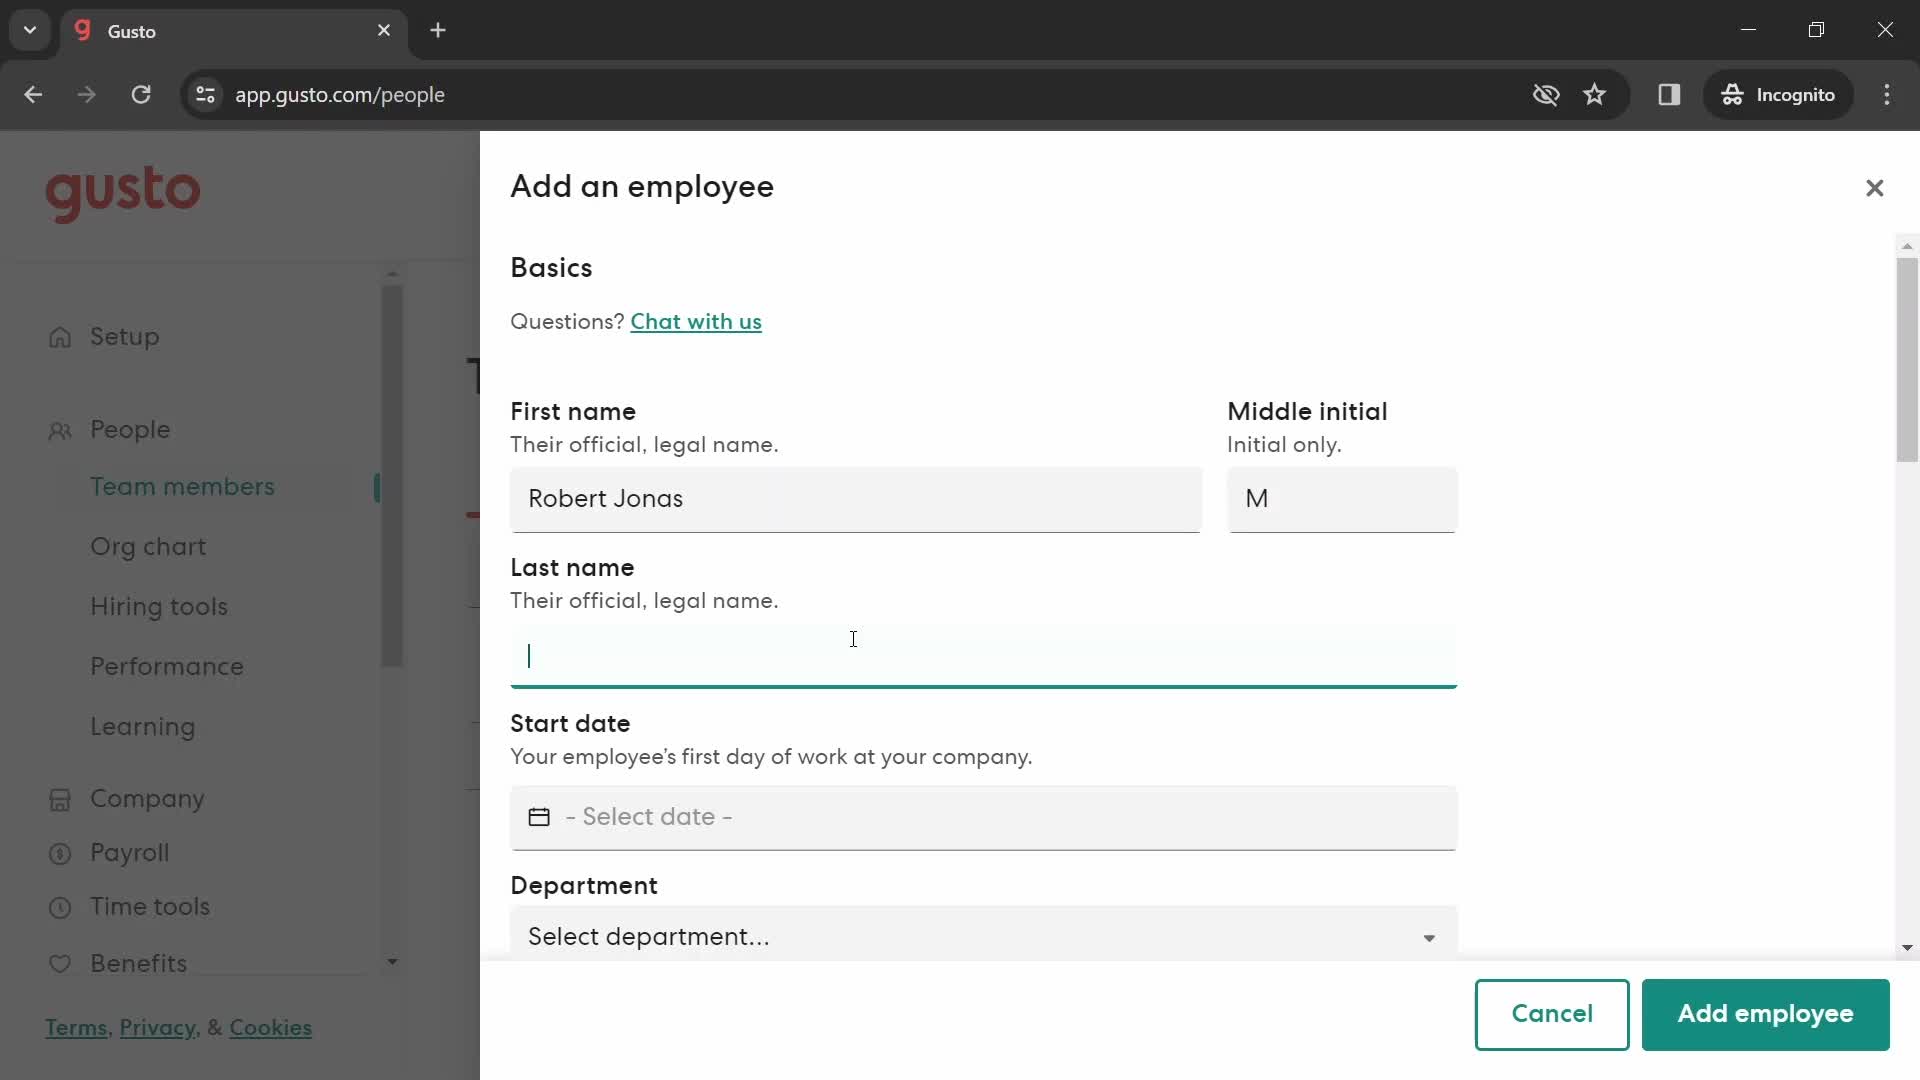
Task: Select the Performance menu item
Action: 167,667
